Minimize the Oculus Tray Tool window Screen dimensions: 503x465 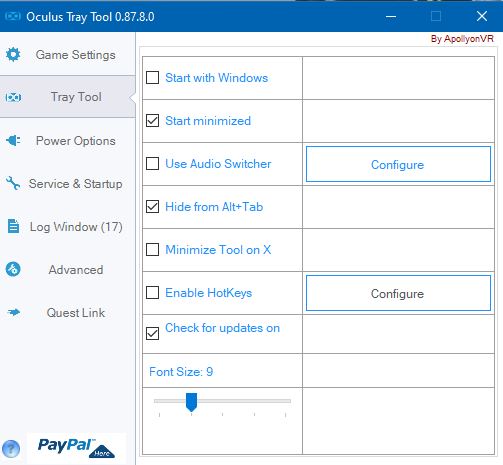[x=391, y=16]
